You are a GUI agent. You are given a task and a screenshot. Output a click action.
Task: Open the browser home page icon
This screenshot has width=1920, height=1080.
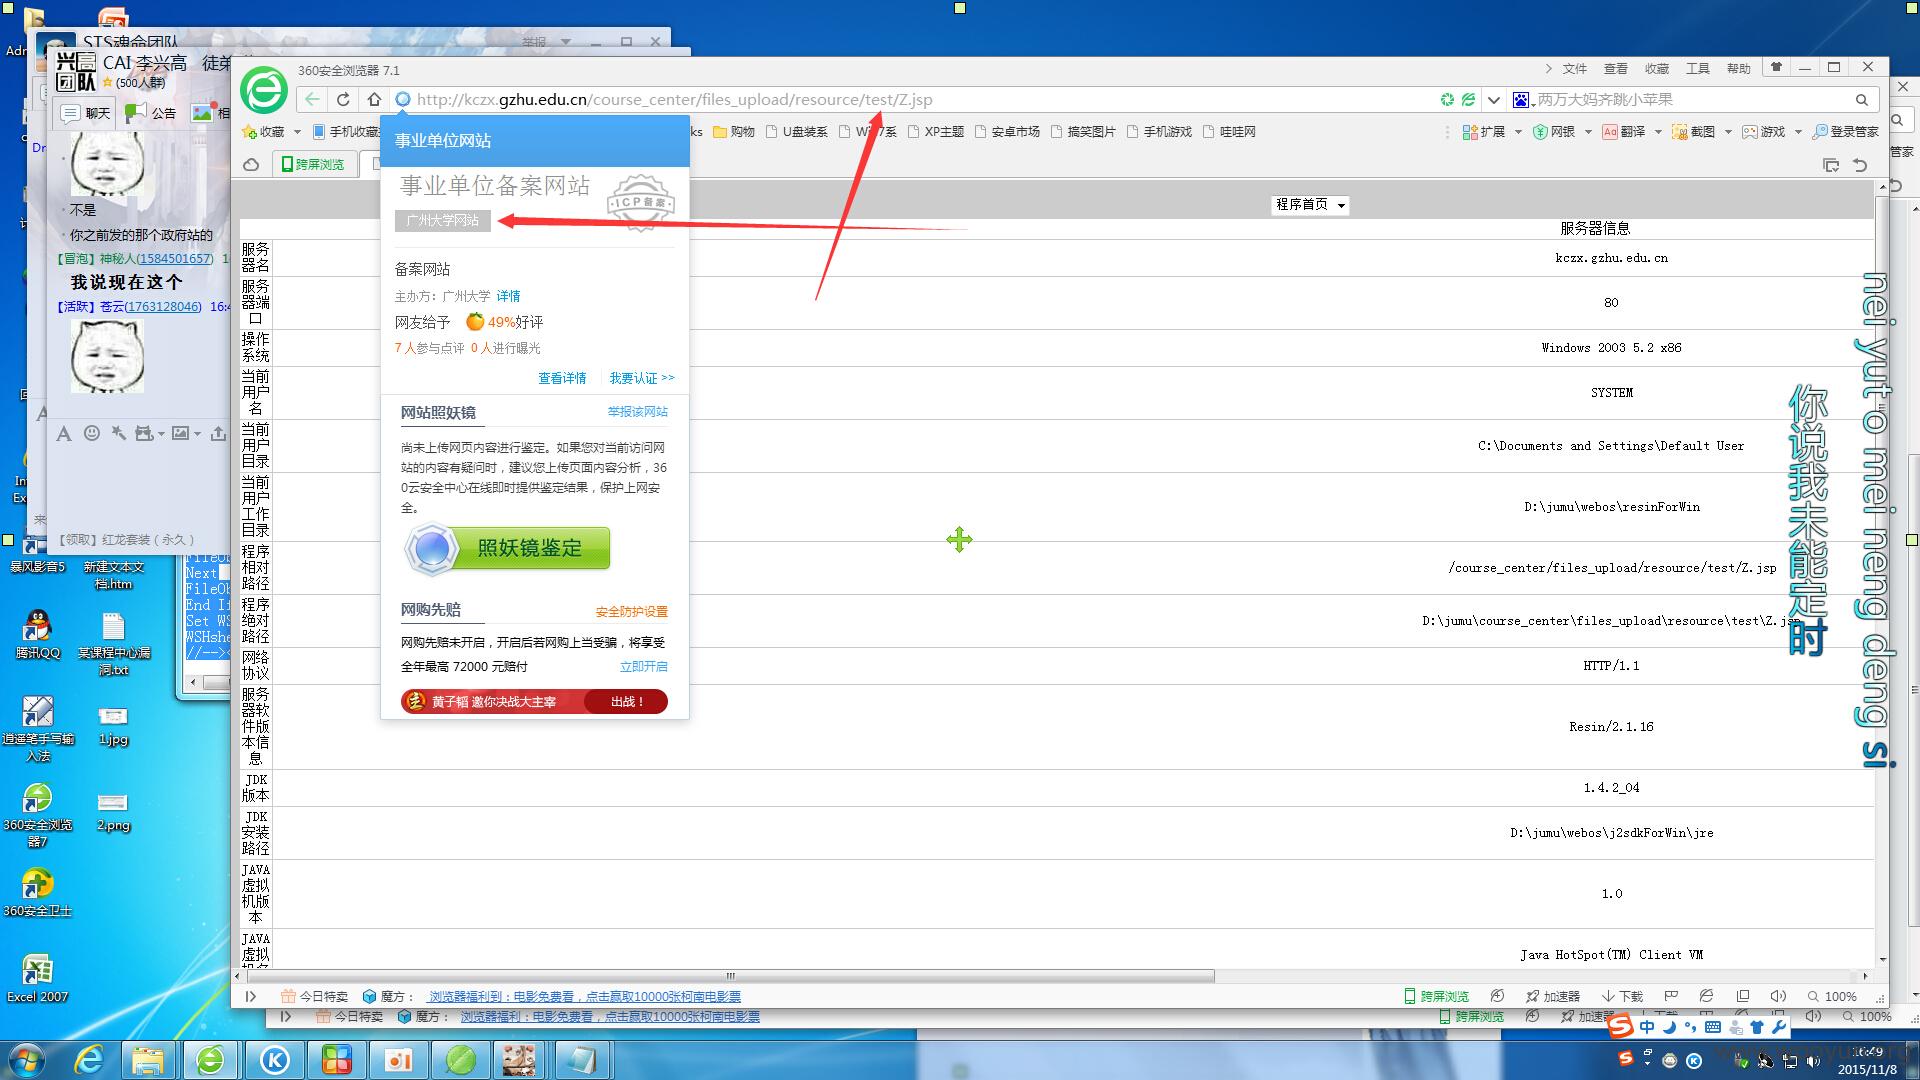(374, 99)
